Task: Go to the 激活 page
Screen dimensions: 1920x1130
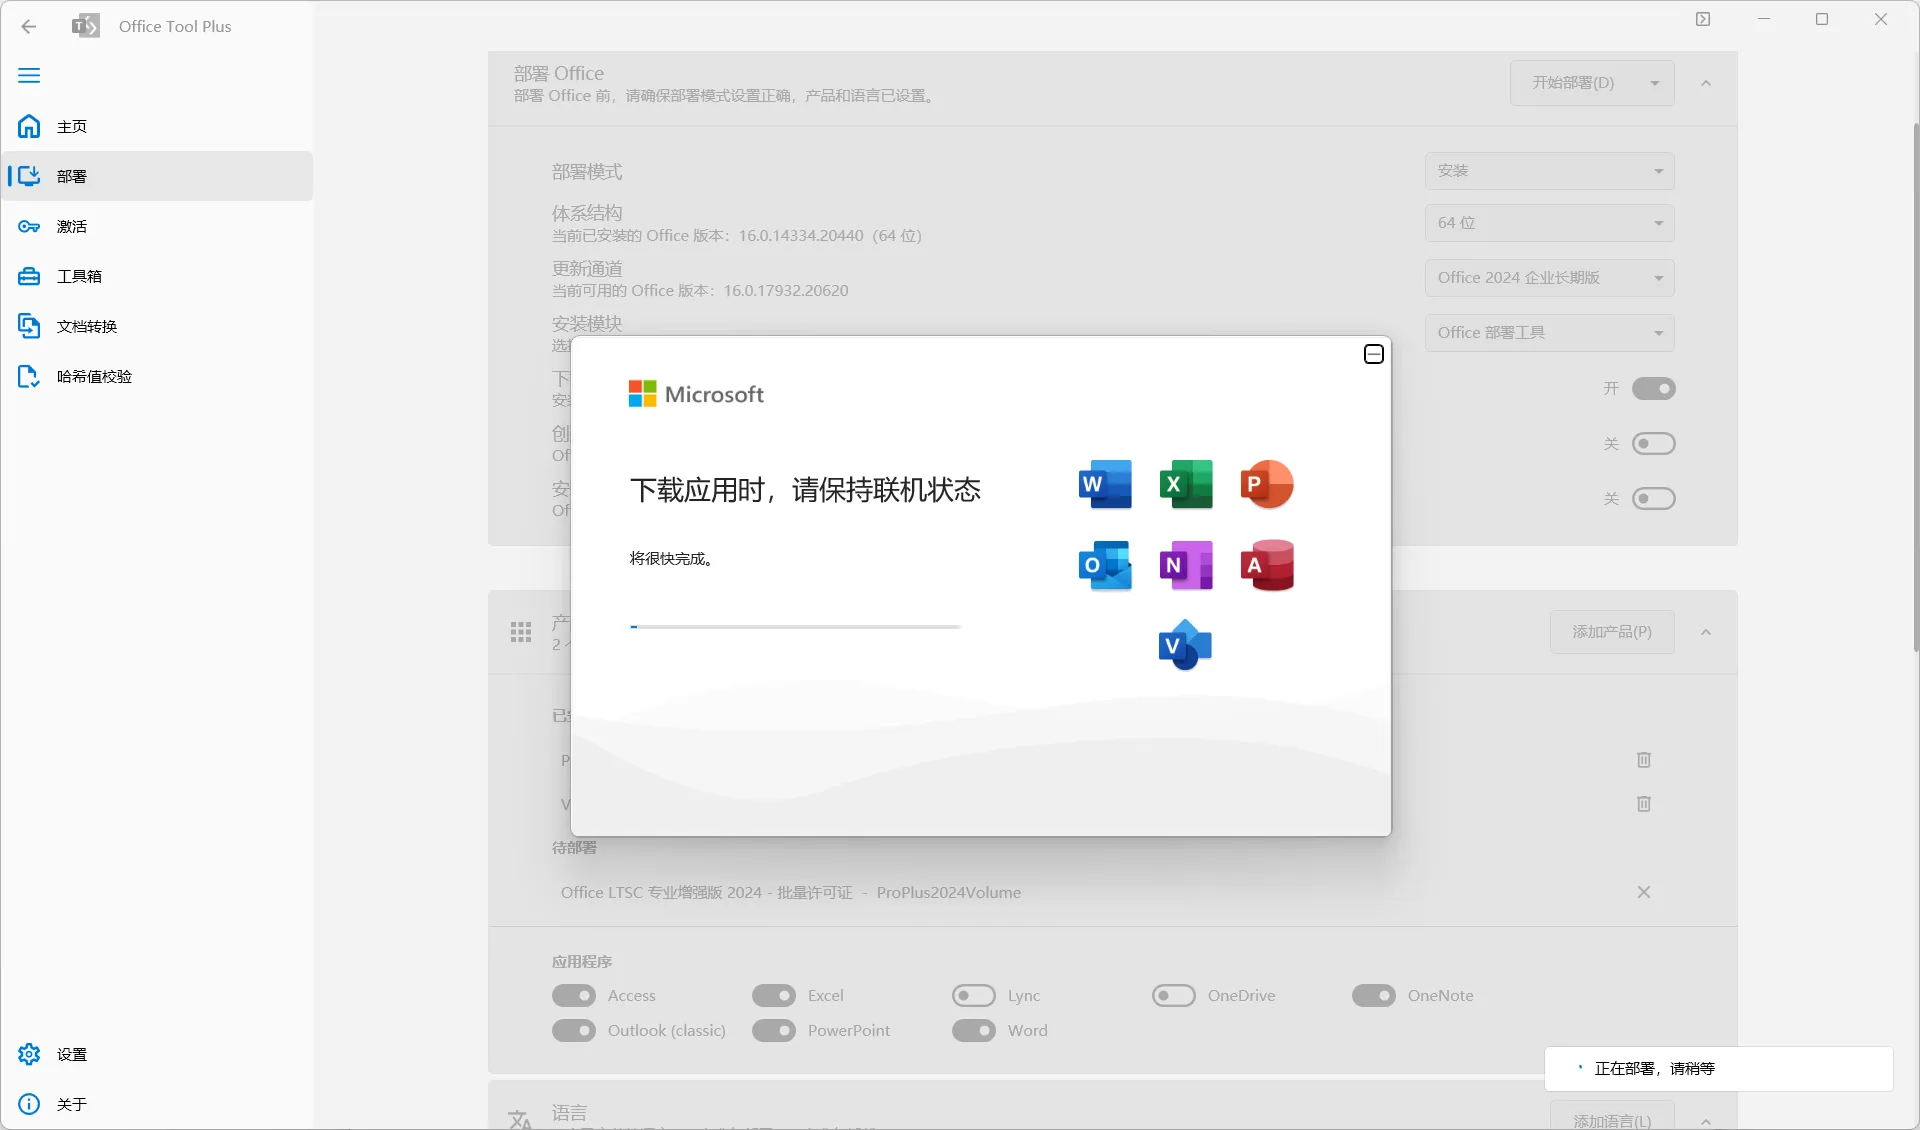Action: pyautogui.click(x=72, y=227)
